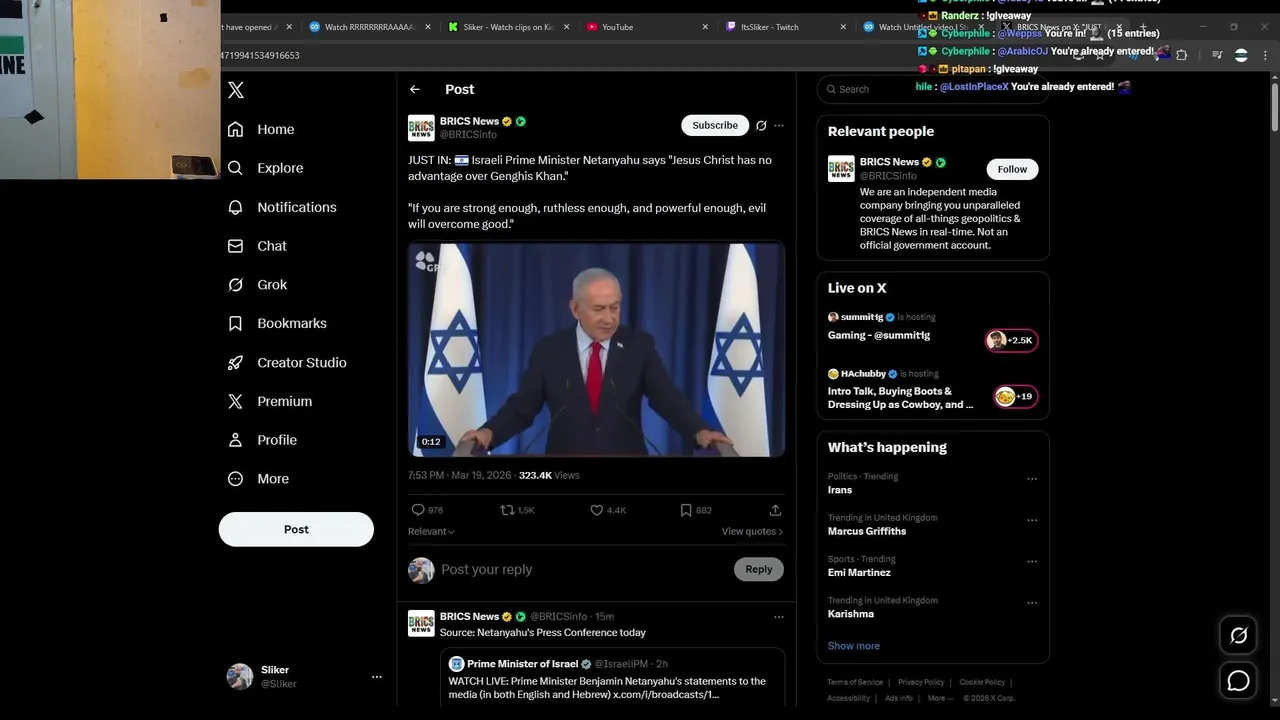Open Karishma trending topic
Screen dimensions: 1280x720
[x=851, y=614]
